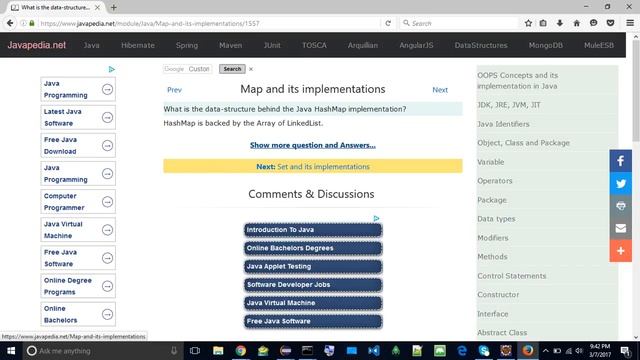Viewport: 640px width, 360px height.
Task: Open Java menu in navbar
Action: [91, 45]
